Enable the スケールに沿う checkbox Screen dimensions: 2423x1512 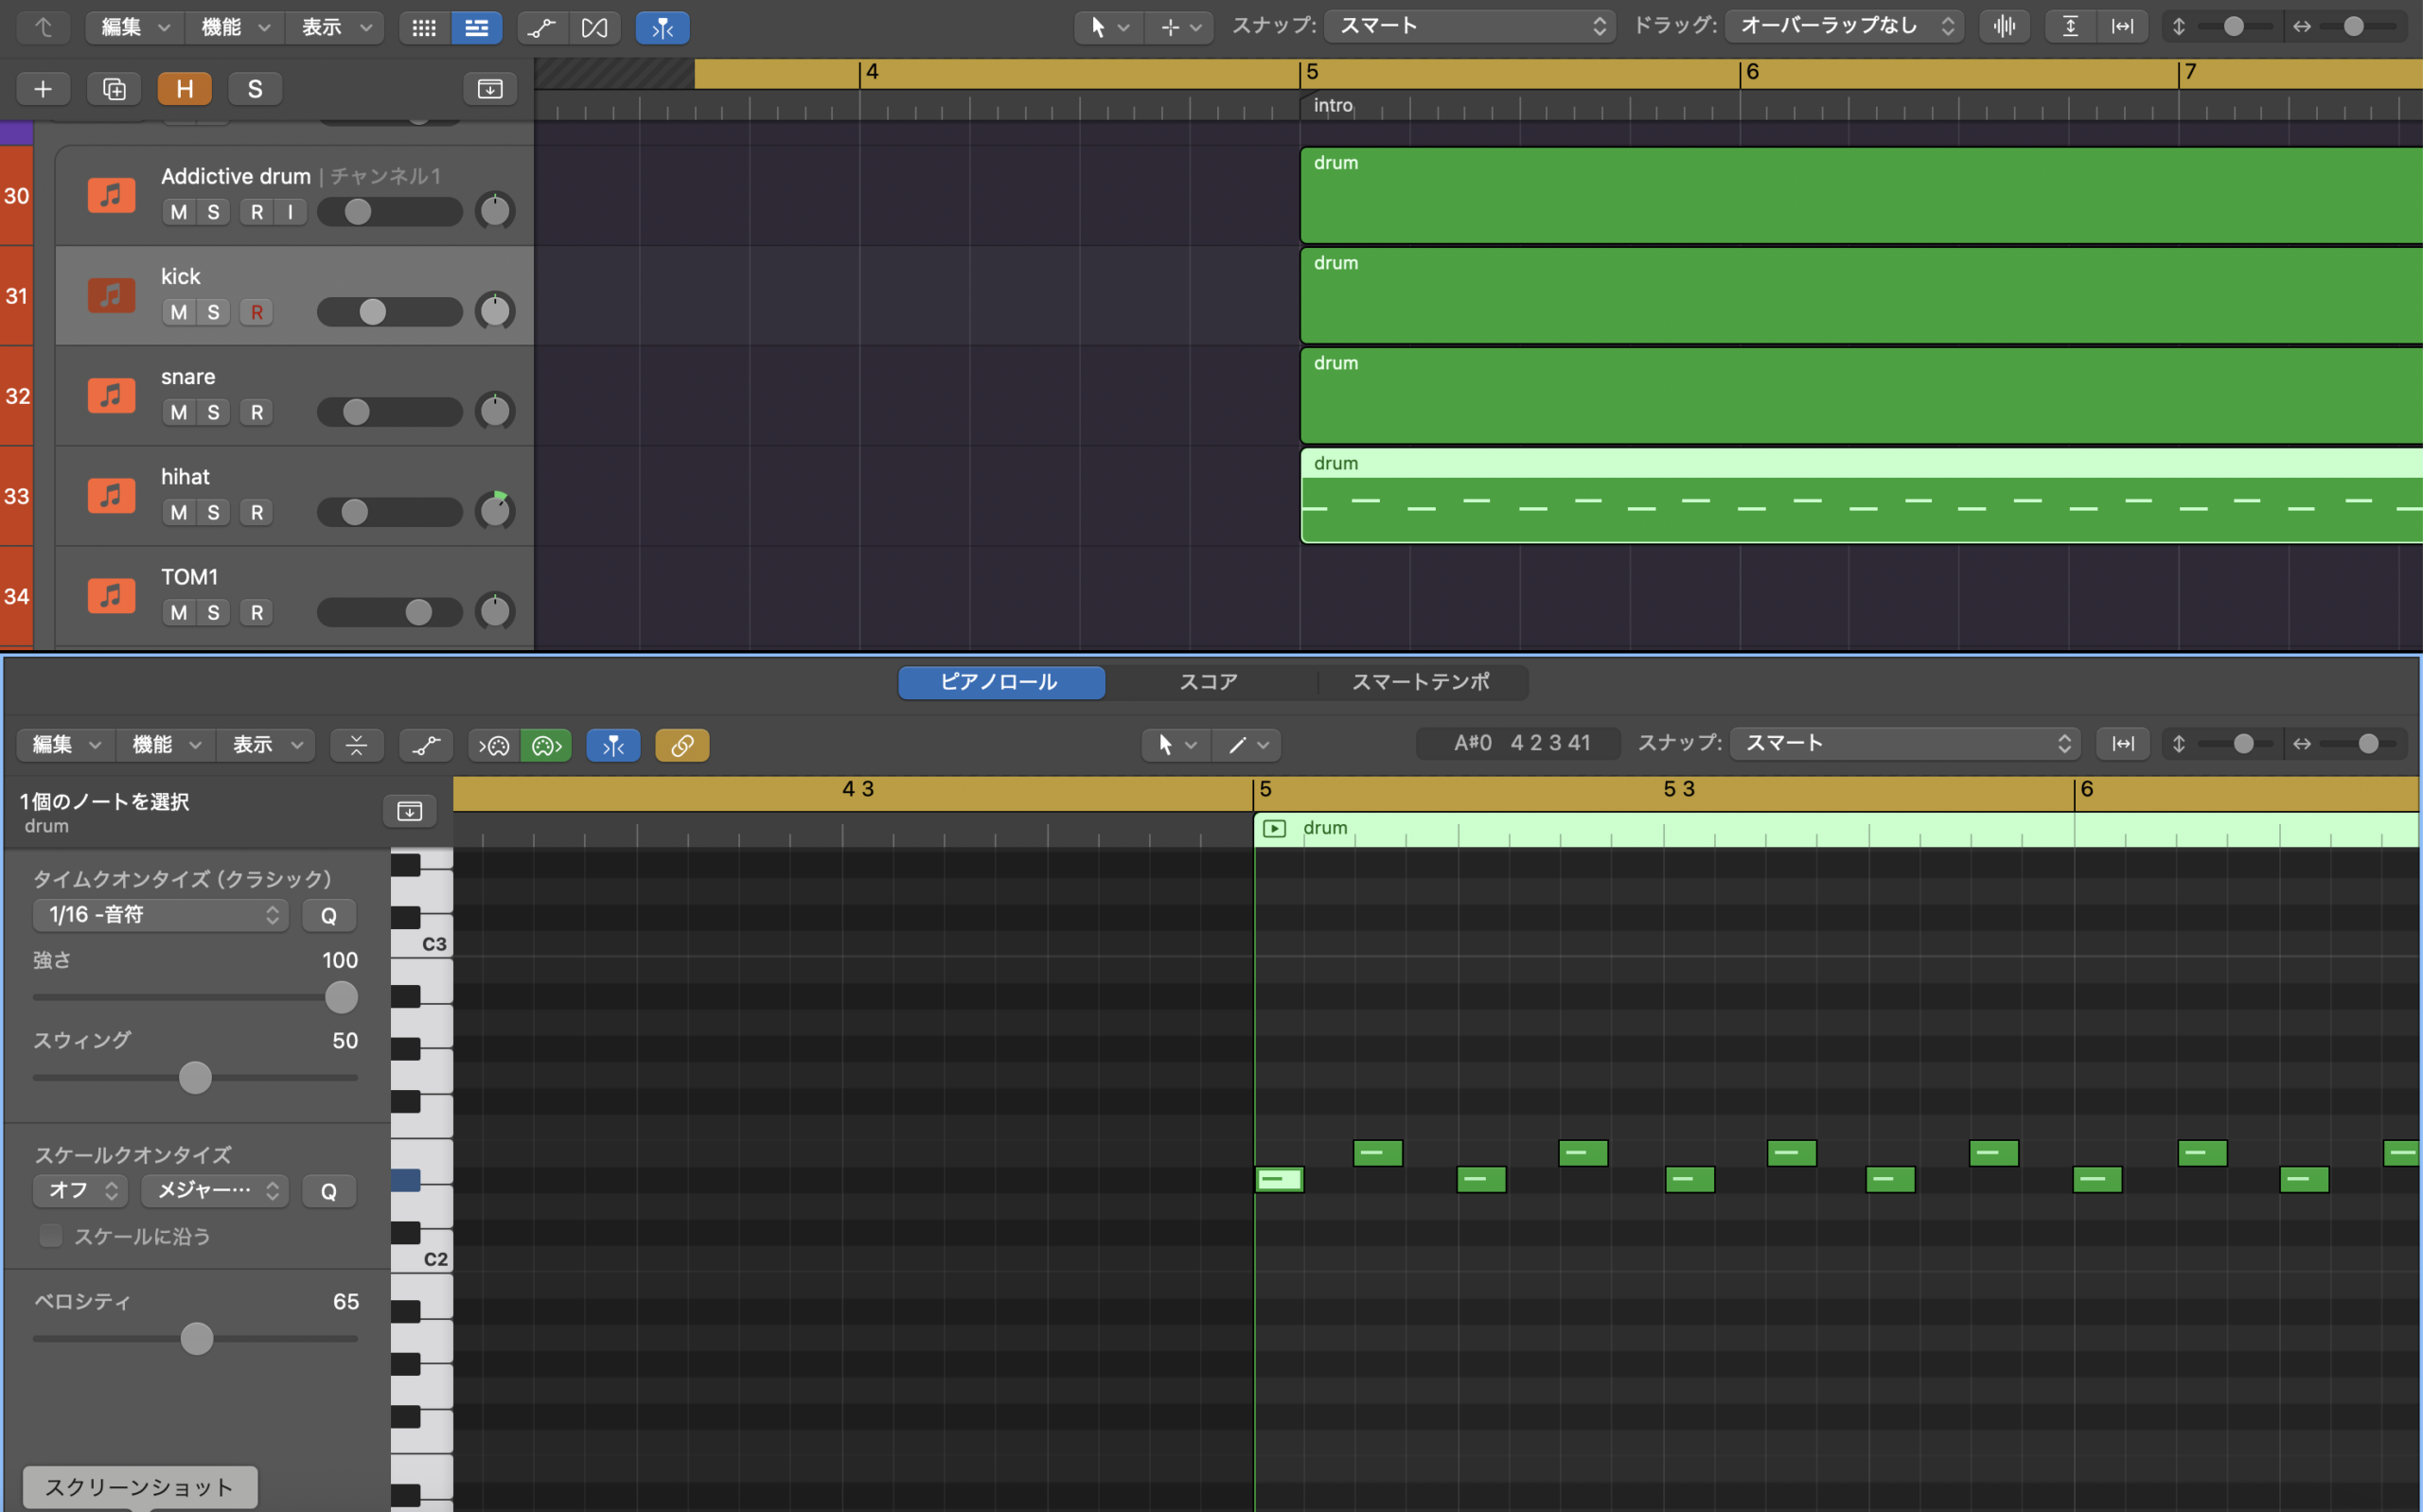(x=50, y=1236)
